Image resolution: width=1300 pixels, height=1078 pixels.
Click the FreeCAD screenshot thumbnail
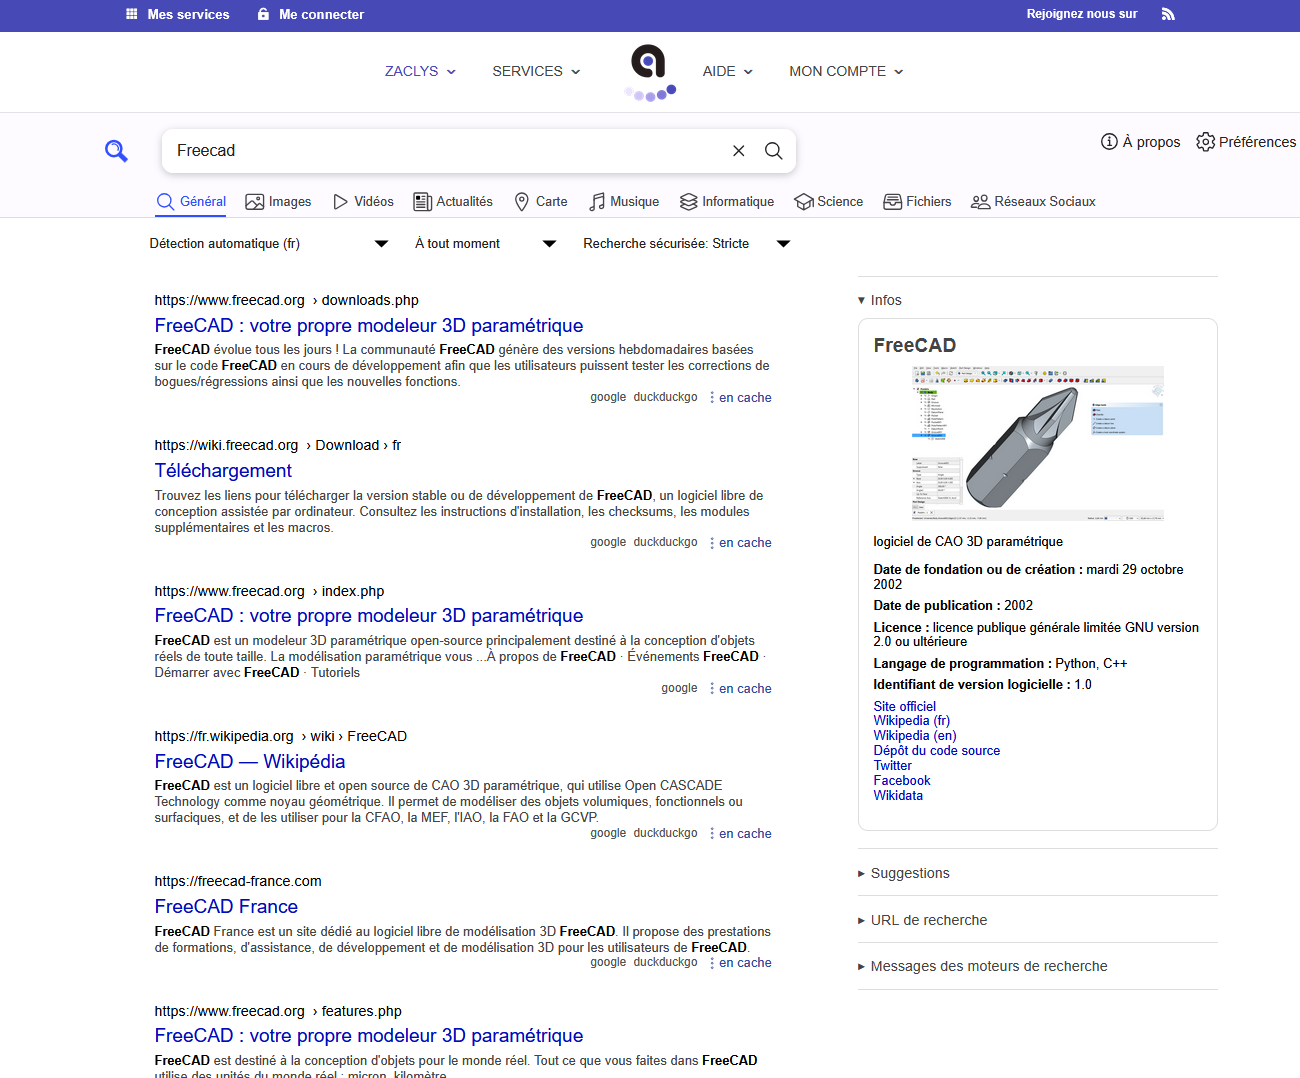1037,442
